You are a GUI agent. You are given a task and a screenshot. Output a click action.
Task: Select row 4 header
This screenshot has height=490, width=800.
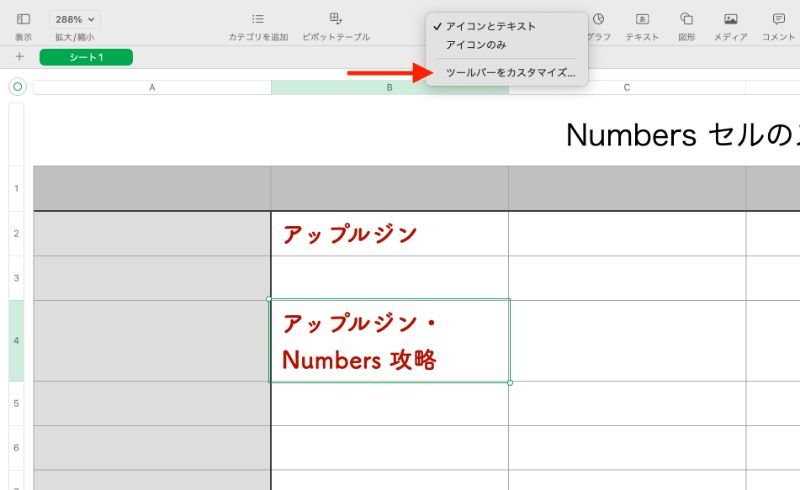pyautogui.click(x=16, y=340)
